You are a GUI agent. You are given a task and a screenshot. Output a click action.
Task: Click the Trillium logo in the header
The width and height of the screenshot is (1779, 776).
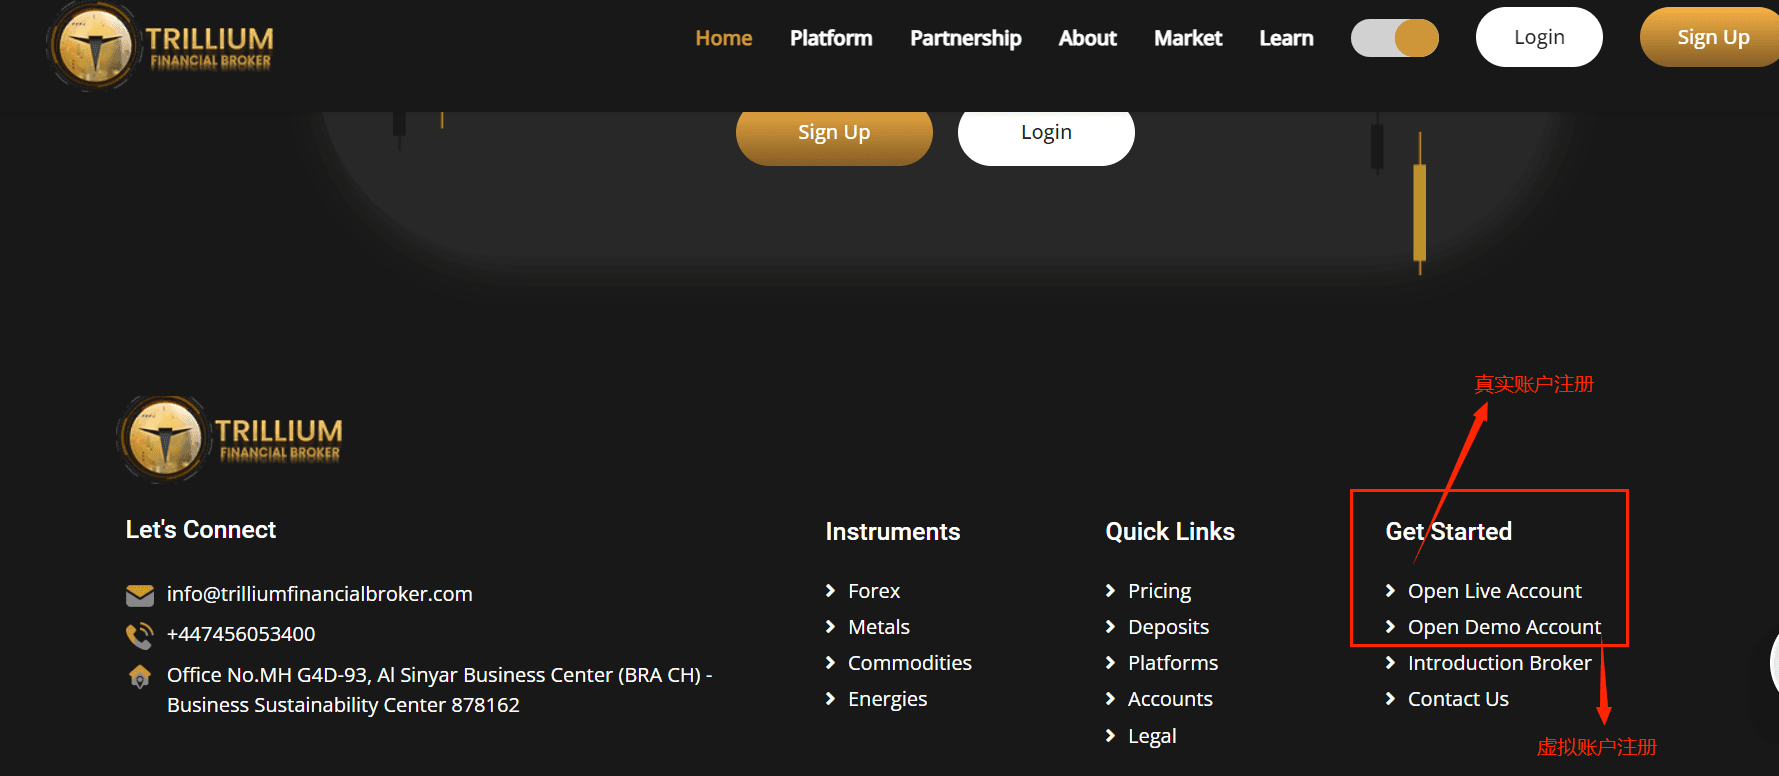coord(160,46)
